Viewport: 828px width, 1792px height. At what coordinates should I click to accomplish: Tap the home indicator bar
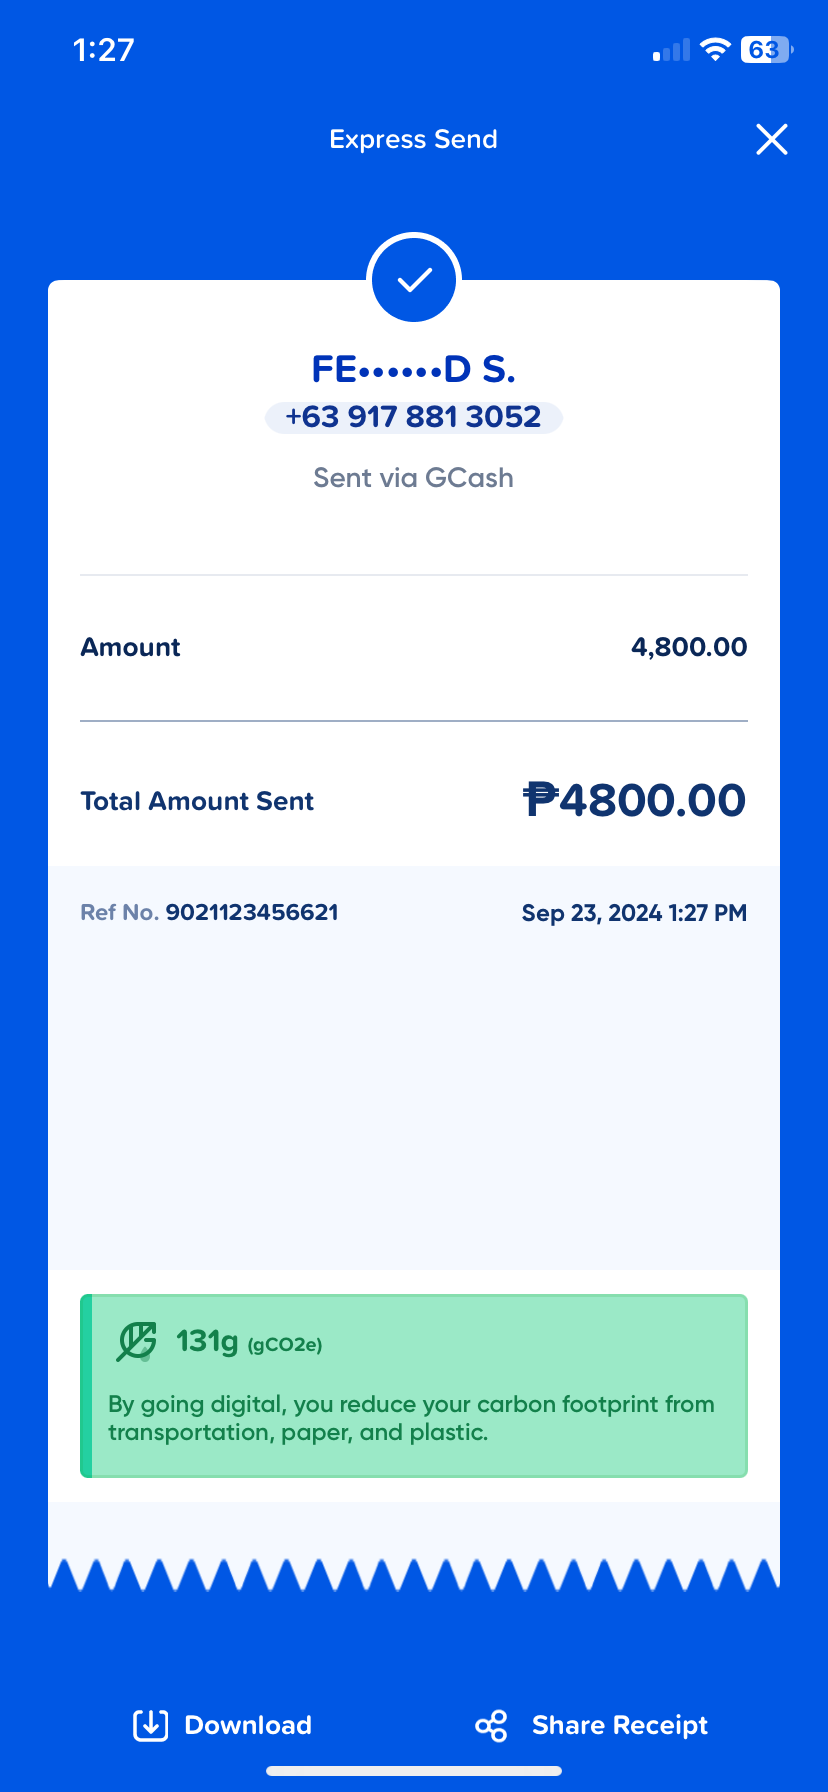(414, 1770)
